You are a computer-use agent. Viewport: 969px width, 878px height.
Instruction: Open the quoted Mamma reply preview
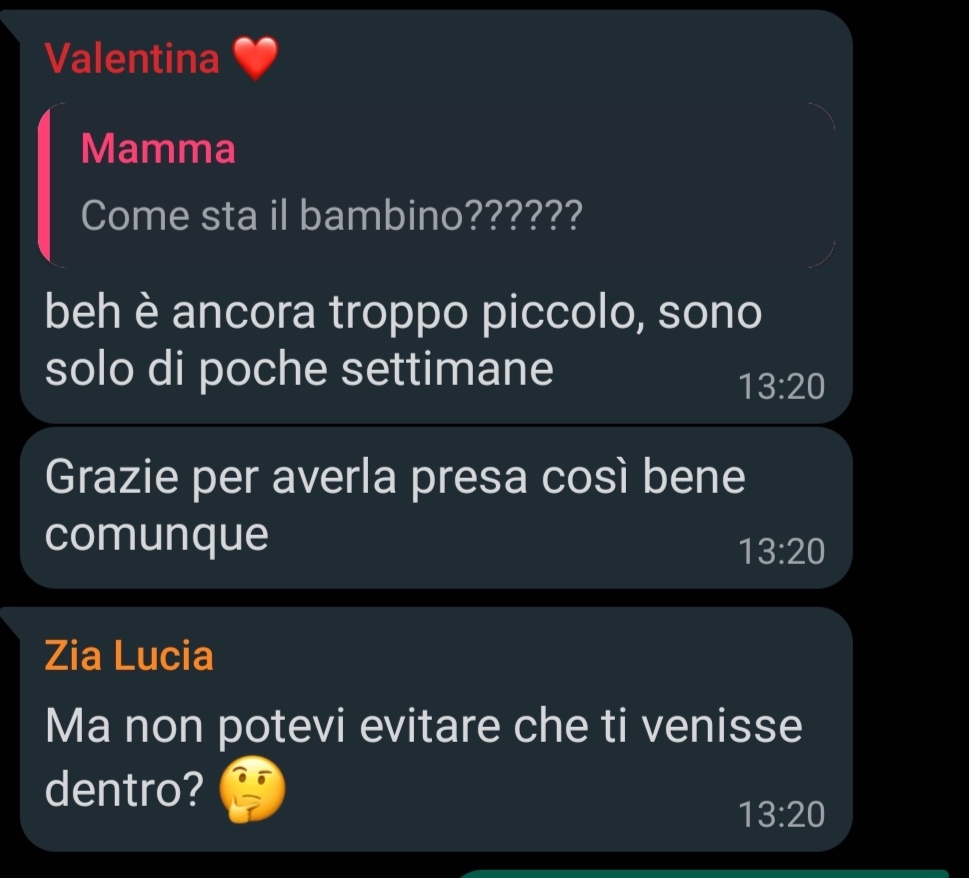click(436, 185)
